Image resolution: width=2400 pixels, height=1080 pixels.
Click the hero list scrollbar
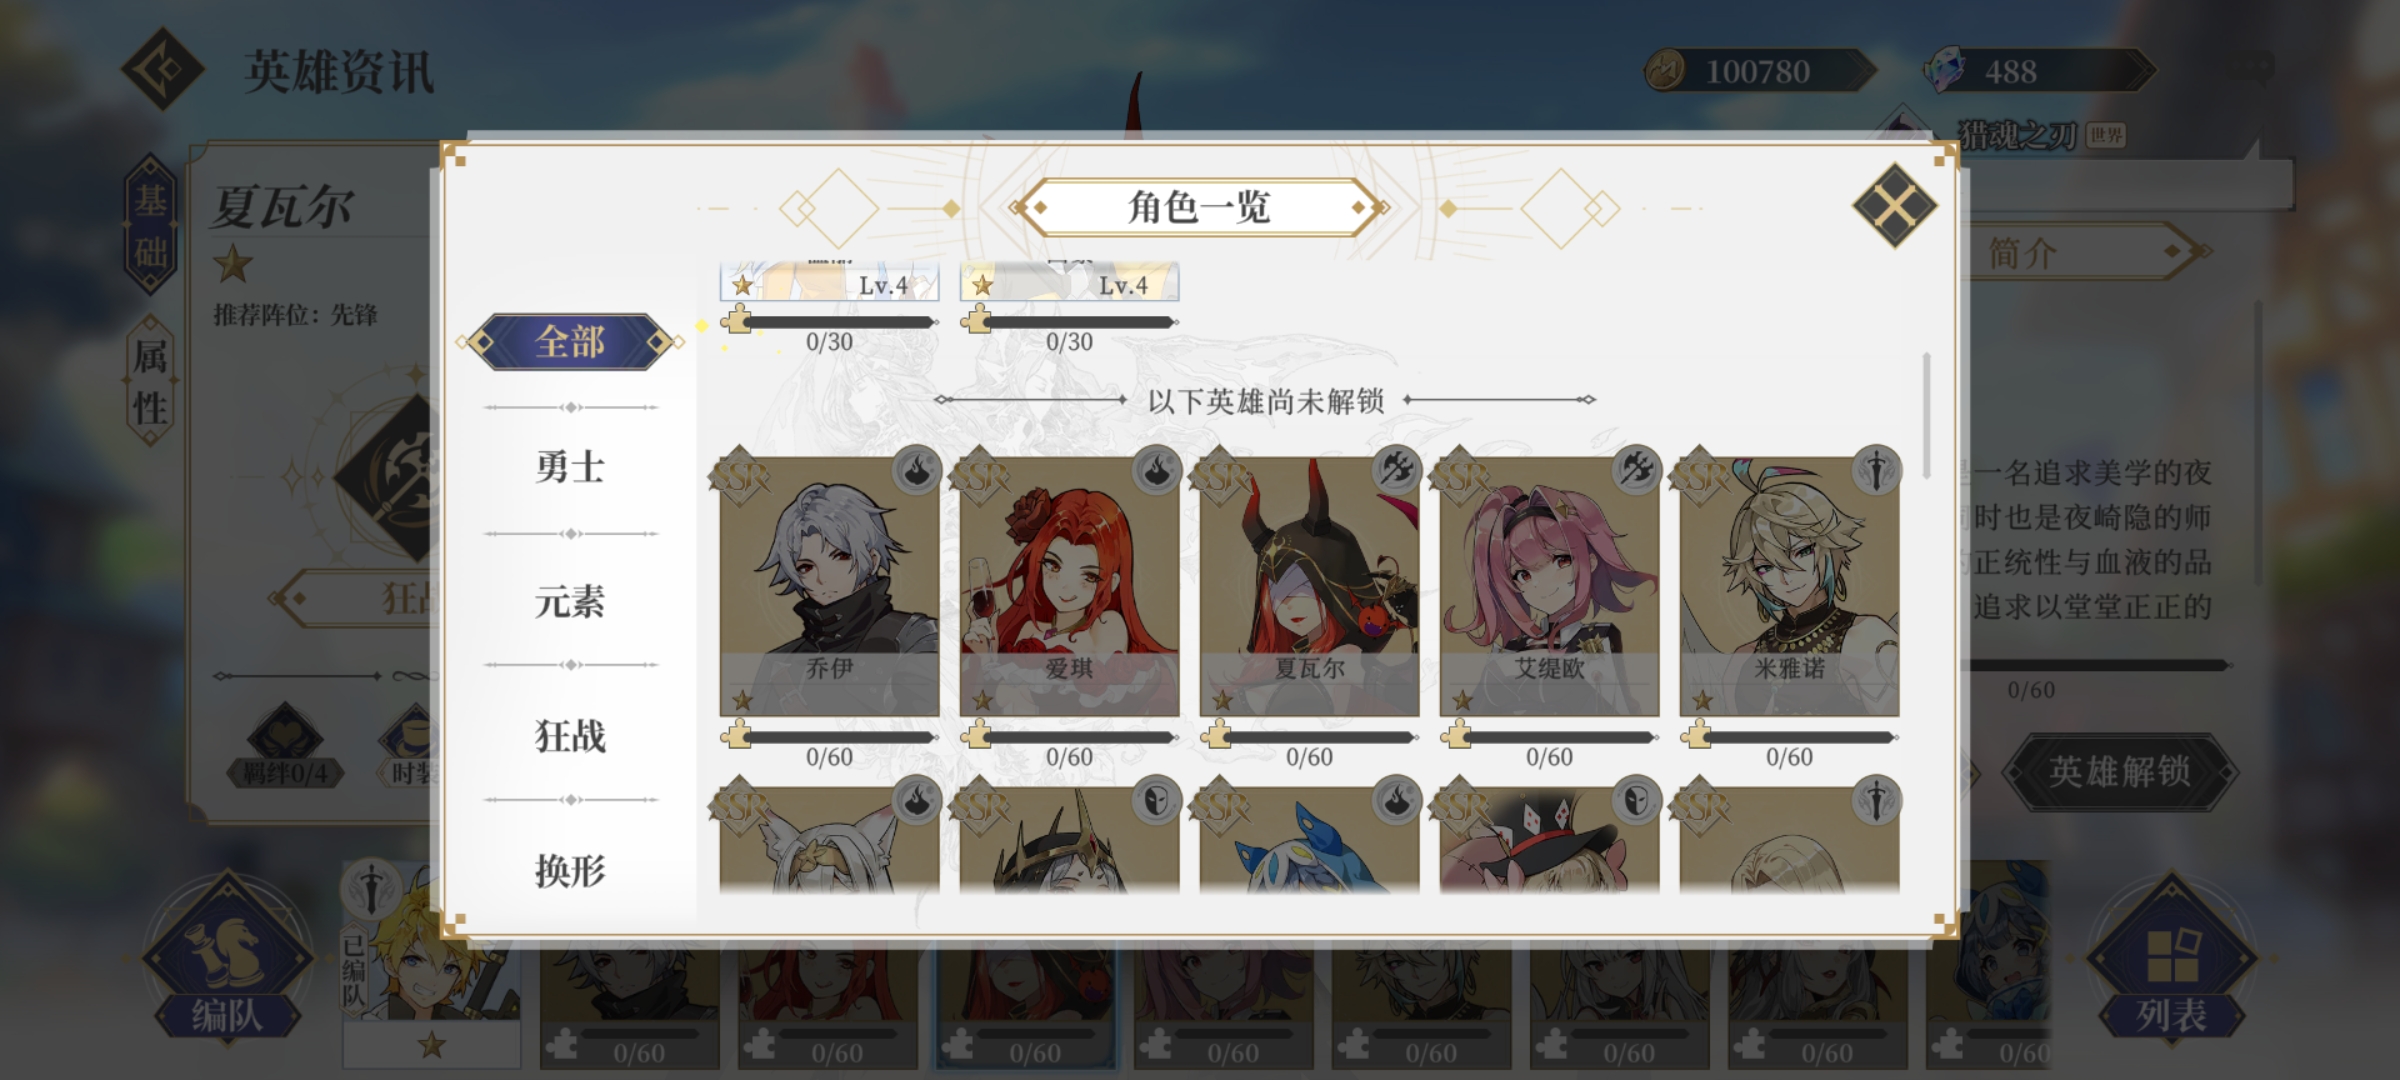[1926, 415]
